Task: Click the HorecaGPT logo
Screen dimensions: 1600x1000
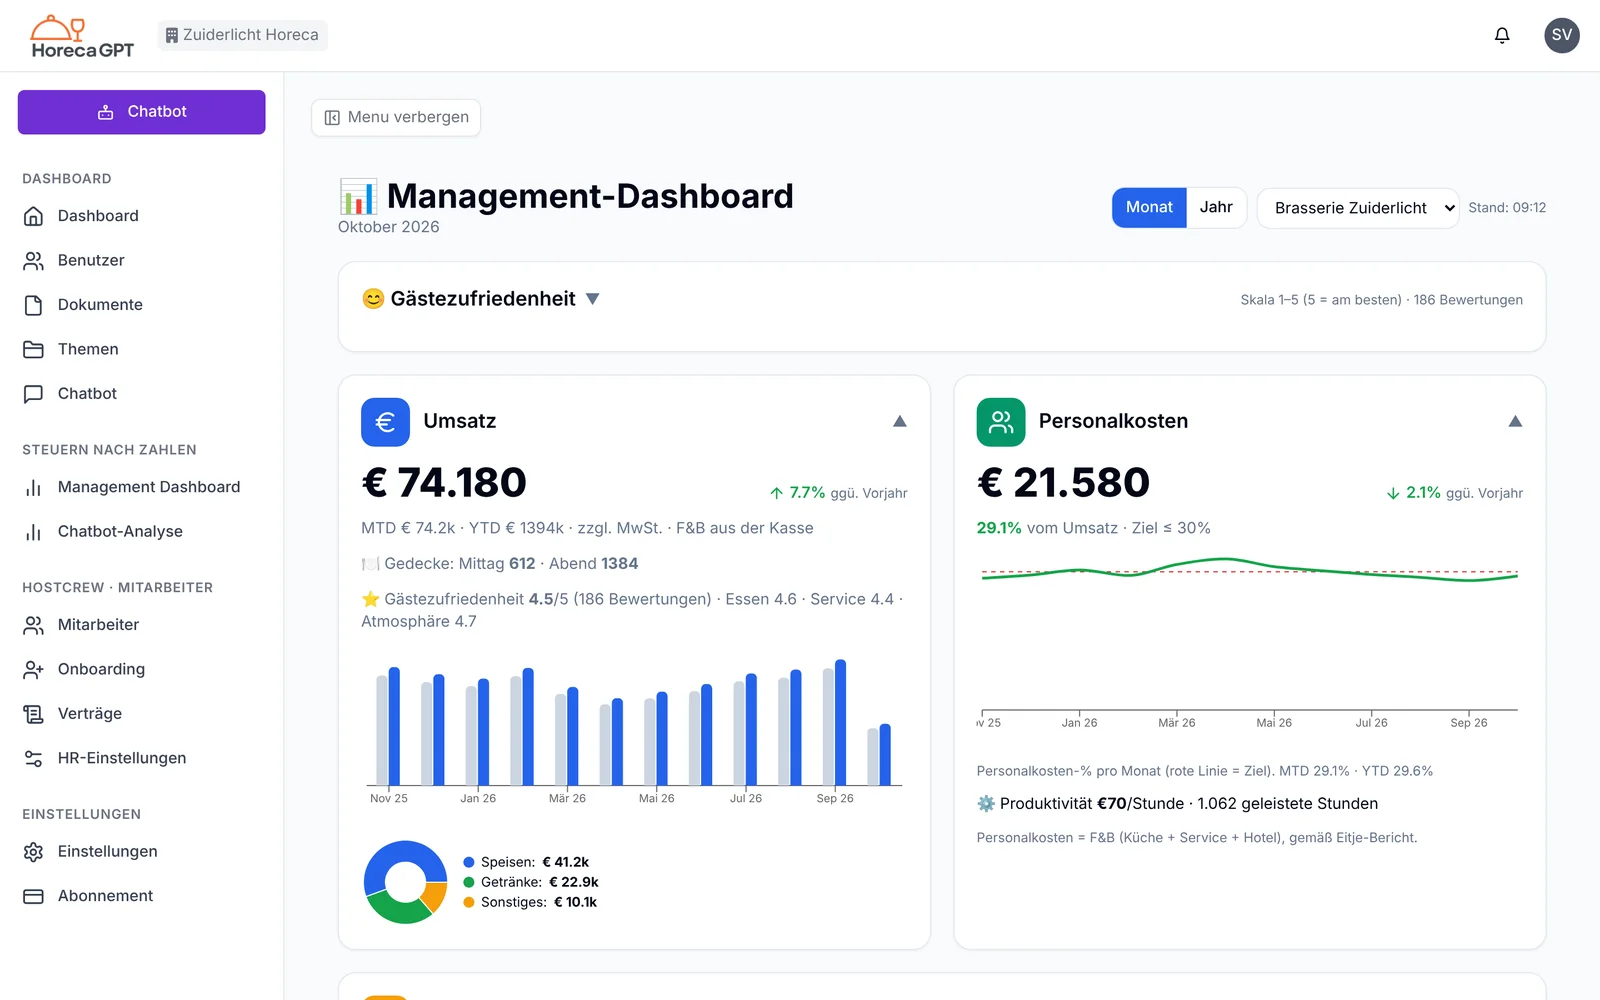Action: pyautogui.click(x=82, y=37)
